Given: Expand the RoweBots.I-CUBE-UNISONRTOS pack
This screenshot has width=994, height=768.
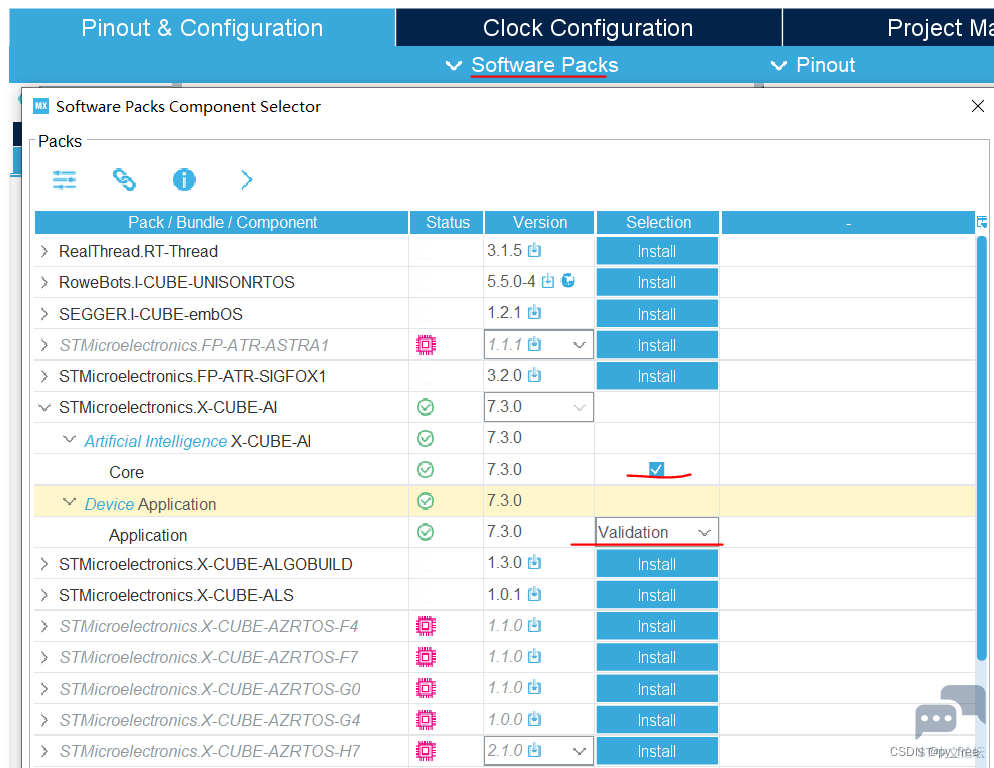Looking at the screenshot, I should click(44, 282).
